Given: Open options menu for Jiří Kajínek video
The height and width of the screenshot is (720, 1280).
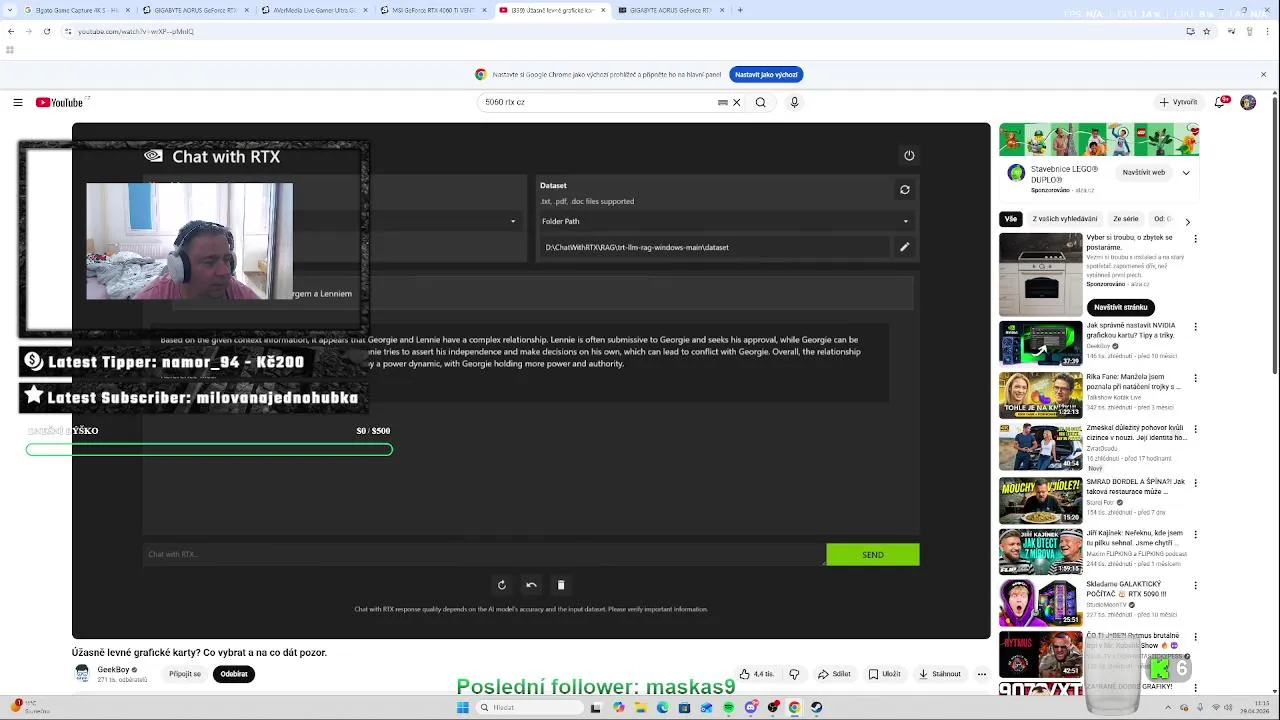Looking at the screenshot, I should [x=1195, y=534].
